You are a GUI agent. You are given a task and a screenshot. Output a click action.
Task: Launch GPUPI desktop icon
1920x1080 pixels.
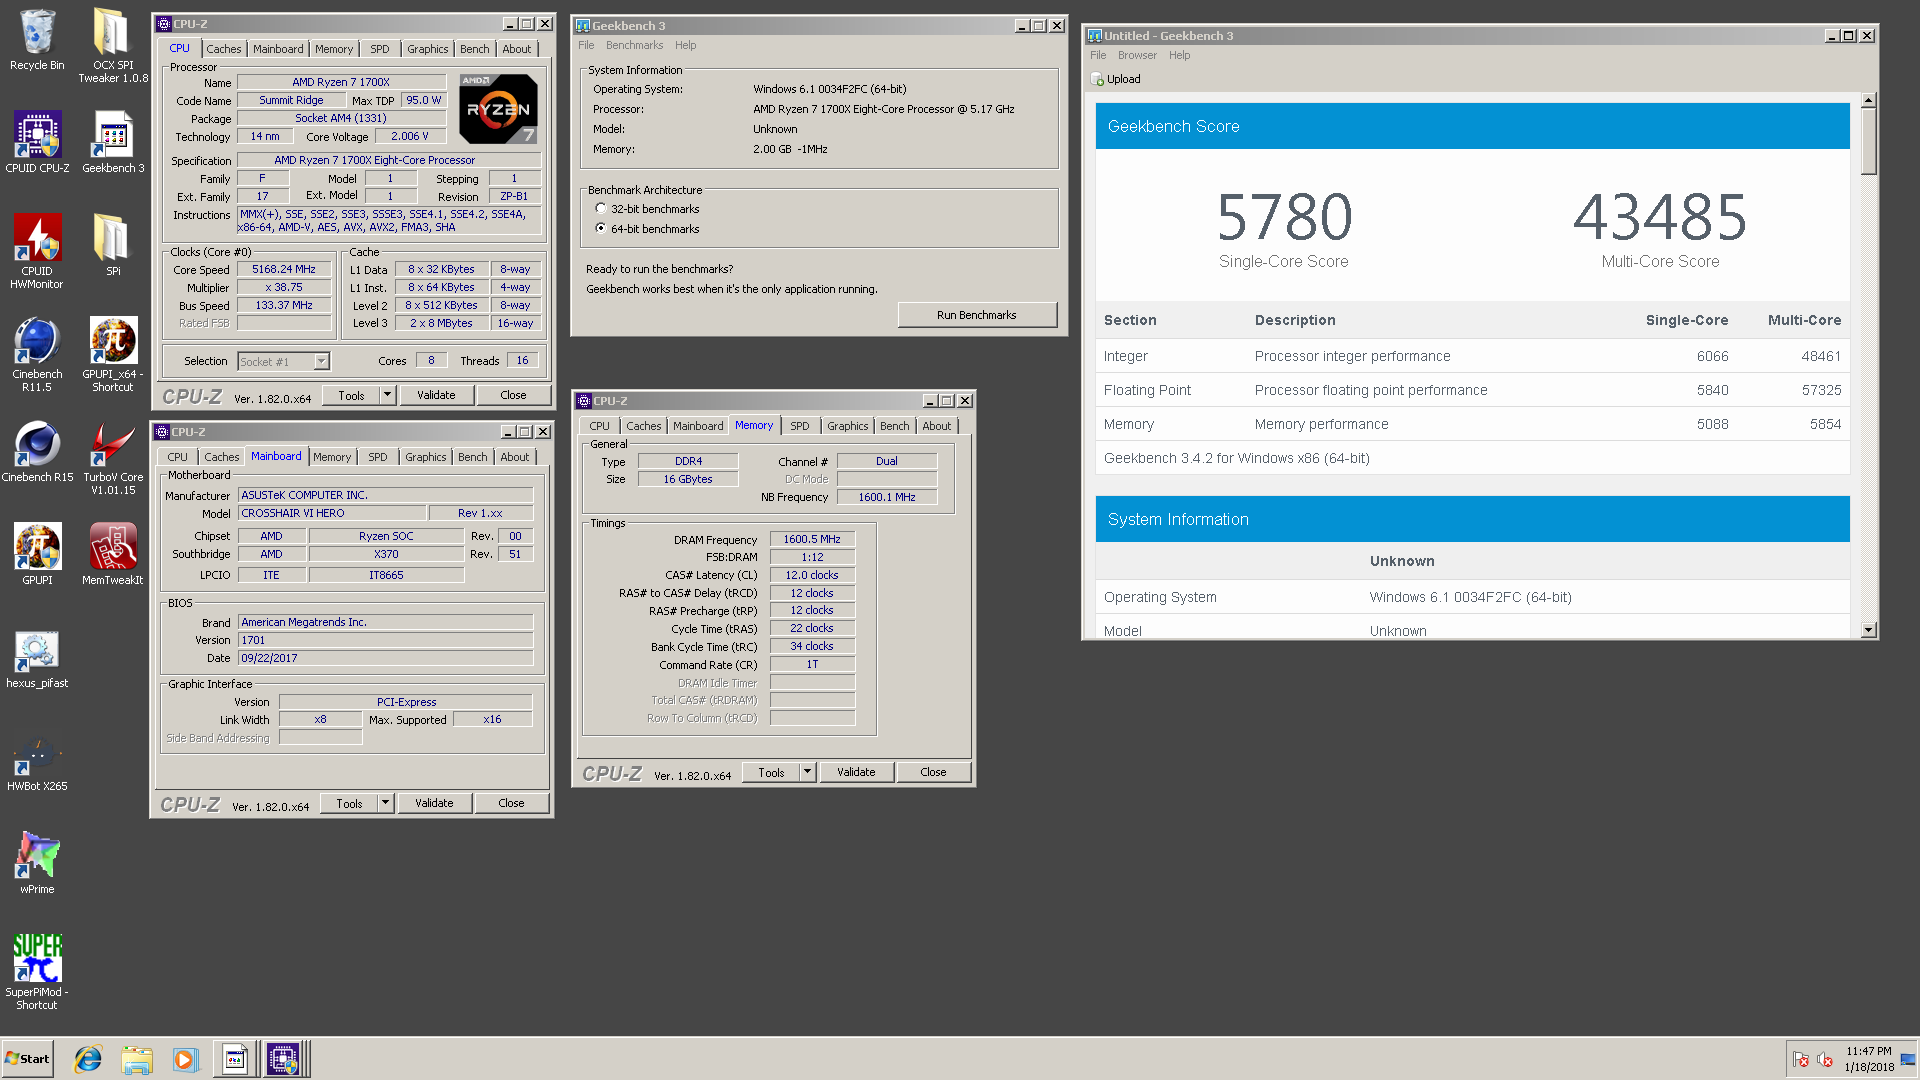coord(37,555)
